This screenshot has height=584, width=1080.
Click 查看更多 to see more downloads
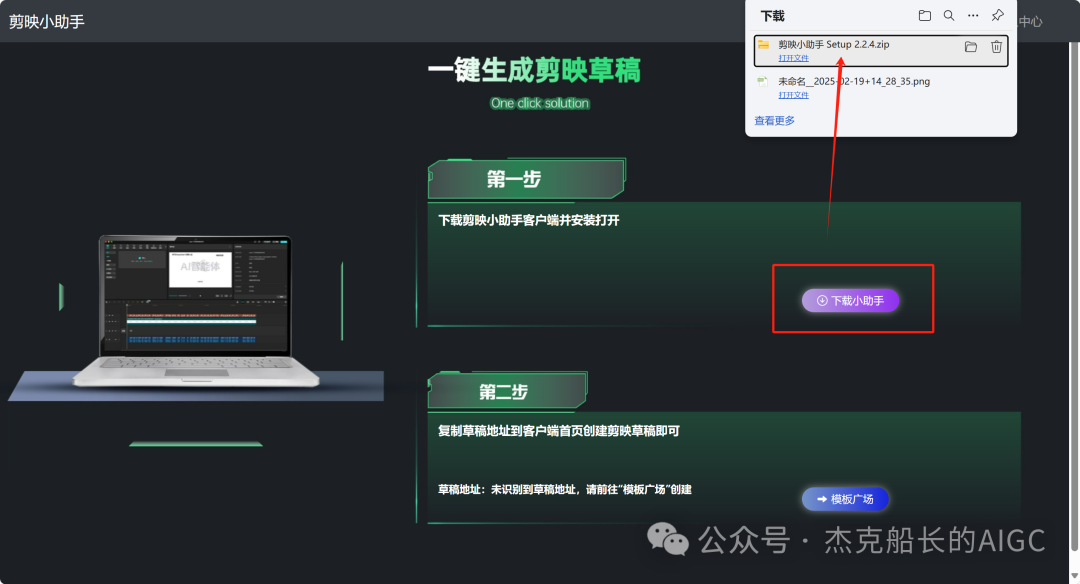(774, 121)
